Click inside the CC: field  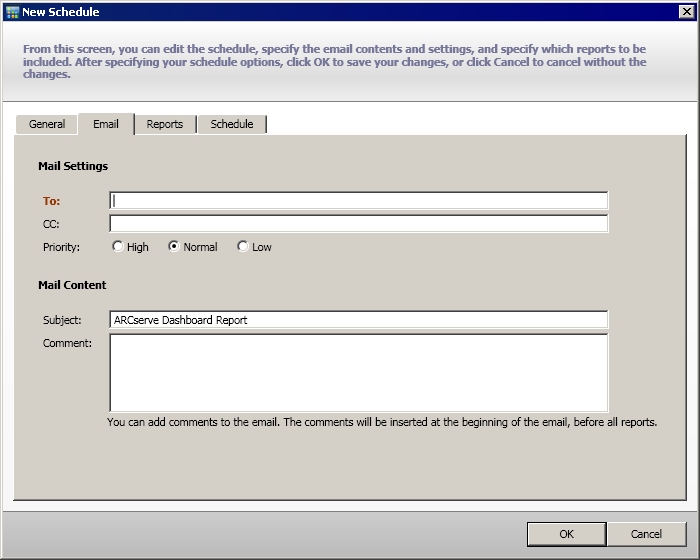(358, 223)
